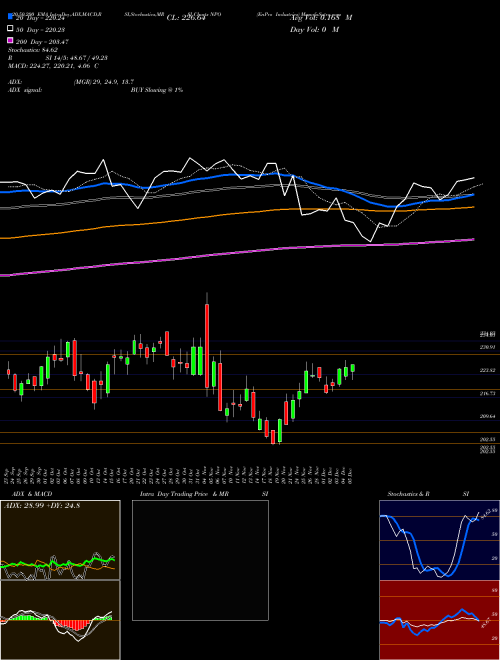Click the 'MACD: 224.27, 220.21, 4.06 C' line
Image resolution: width=500 pixels, height=660 pixels.
coord(53,66)
